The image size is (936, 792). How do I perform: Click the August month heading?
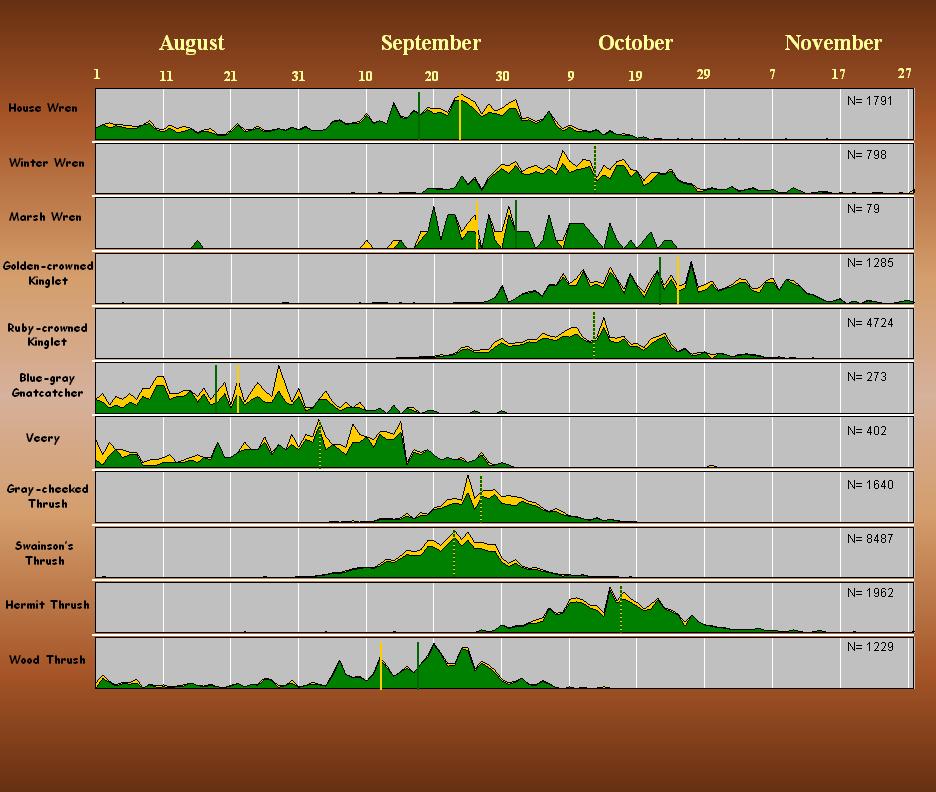click(x=191, y=43)
